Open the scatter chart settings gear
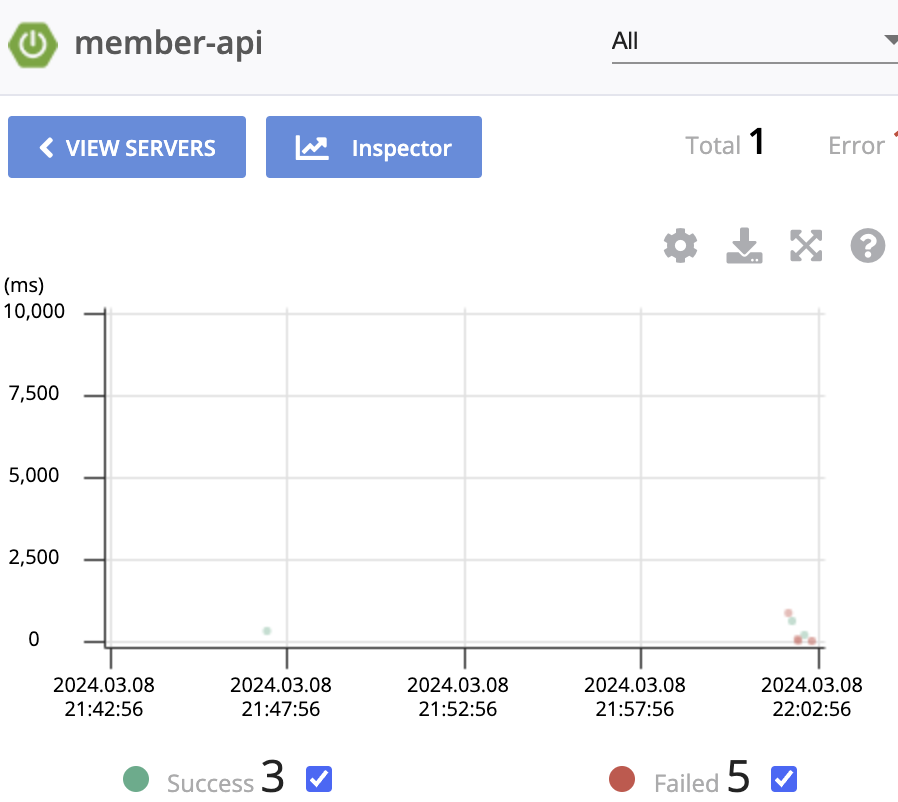The image size is (898, 802). point(680,246)
